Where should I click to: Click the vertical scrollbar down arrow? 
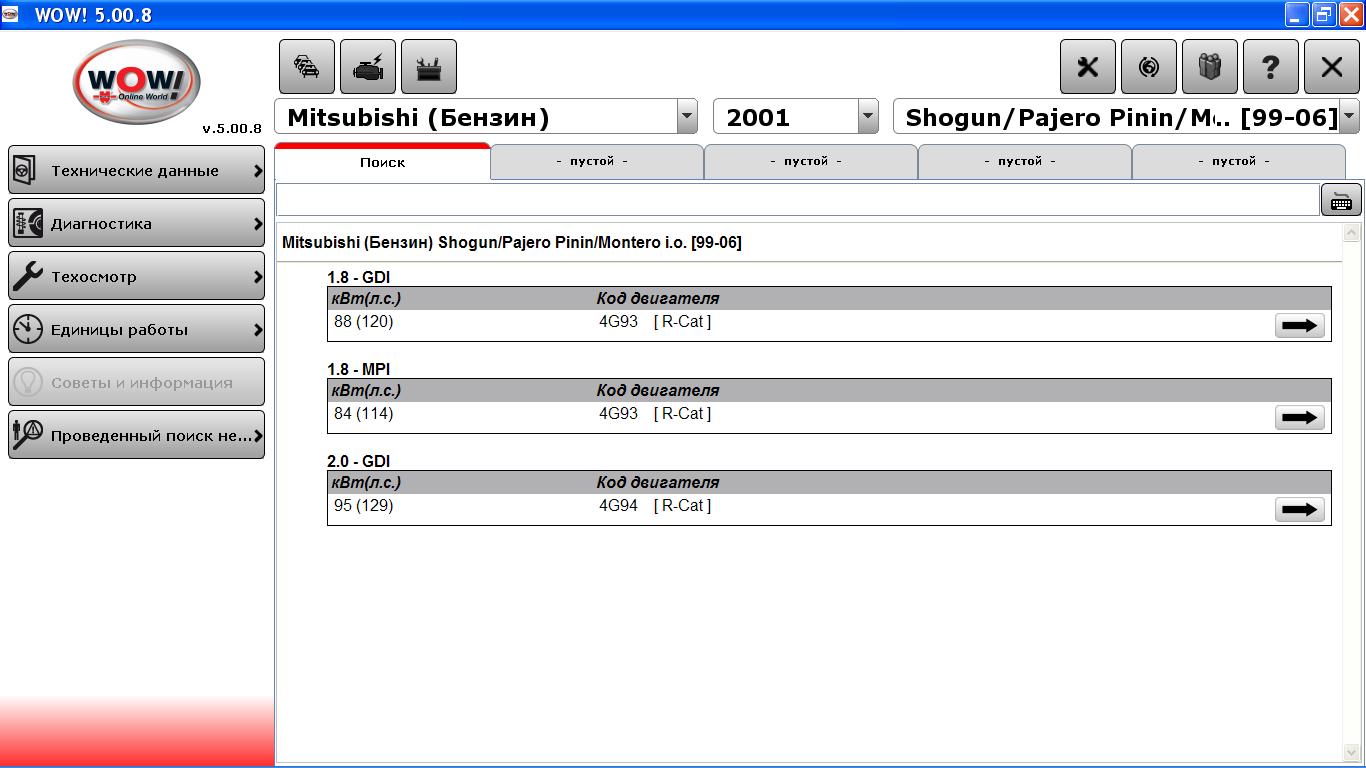[x=1352, y=753]
